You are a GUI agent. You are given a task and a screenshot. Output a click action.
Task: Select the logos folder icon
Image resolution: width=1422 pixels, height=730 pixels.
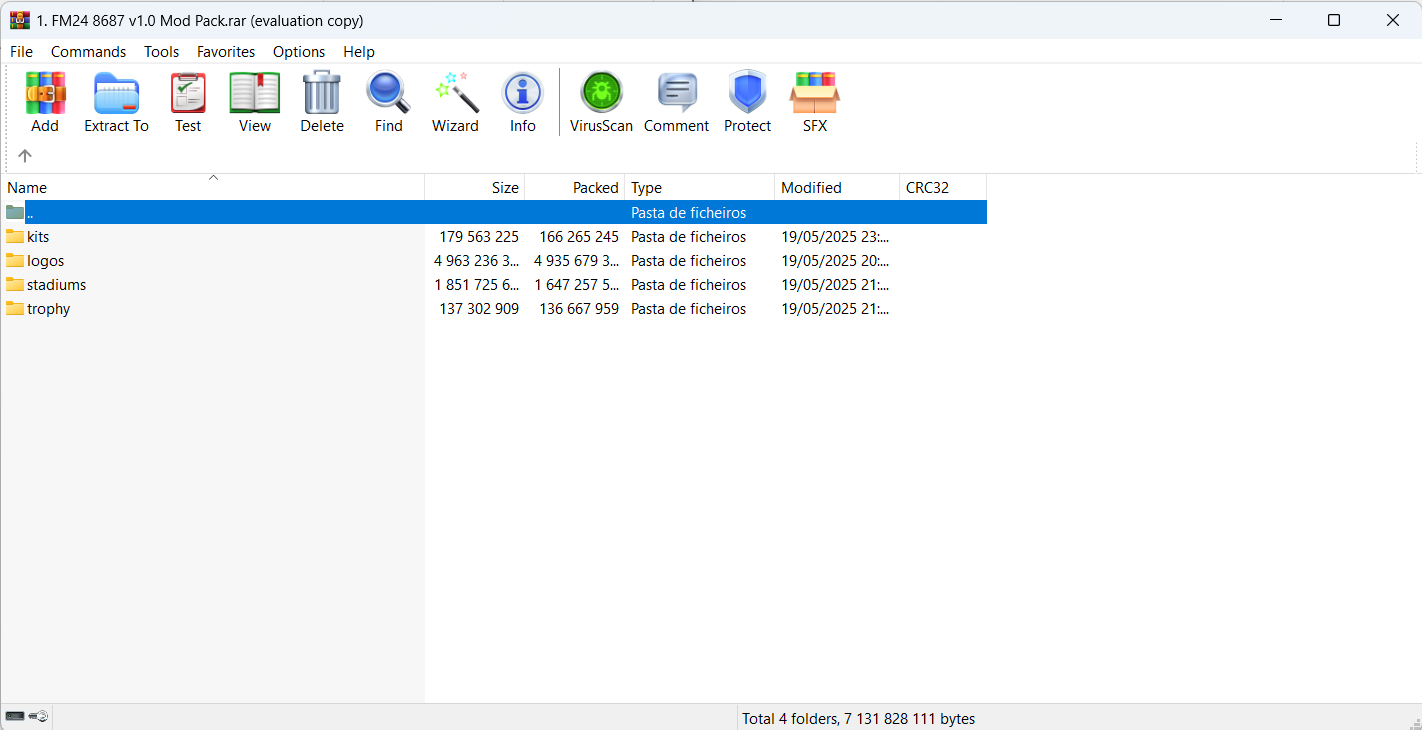click(x=15, y=261)
